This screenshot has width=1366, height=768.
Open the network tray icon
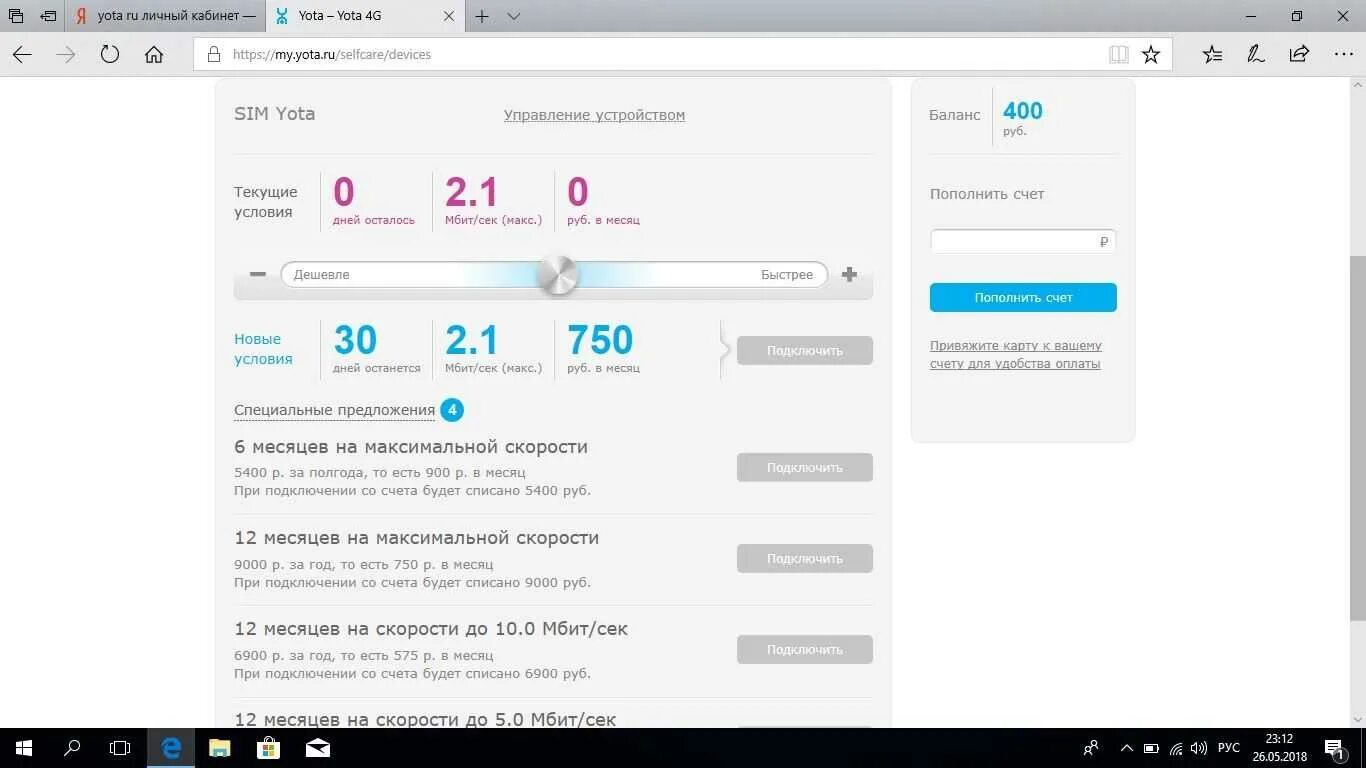[1176, 748]
